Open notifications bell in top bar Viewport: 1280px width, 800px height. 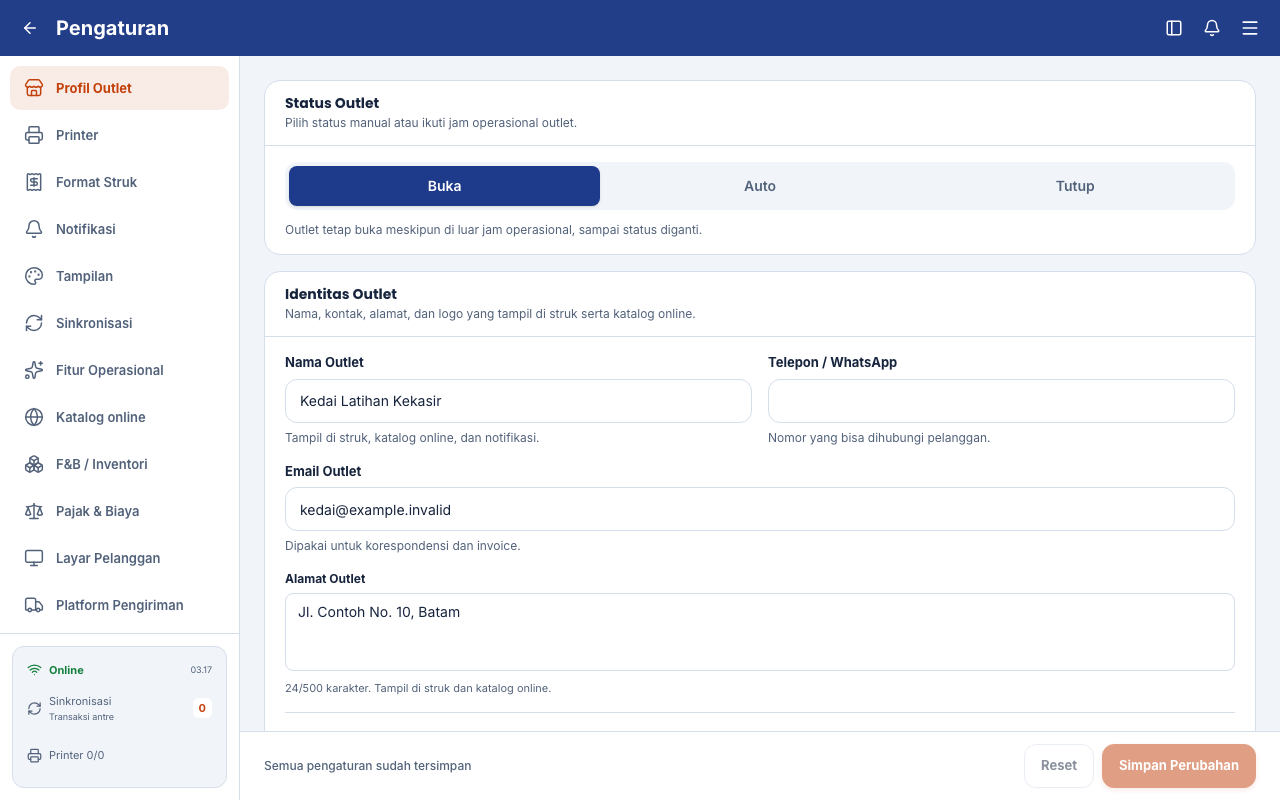1212,28
